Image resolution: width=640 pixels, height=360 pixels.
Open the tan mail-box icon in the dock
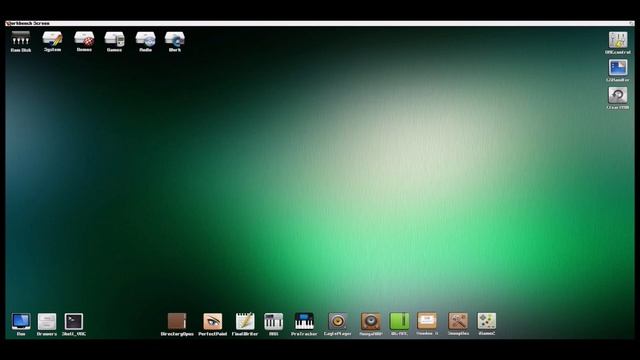427,321
